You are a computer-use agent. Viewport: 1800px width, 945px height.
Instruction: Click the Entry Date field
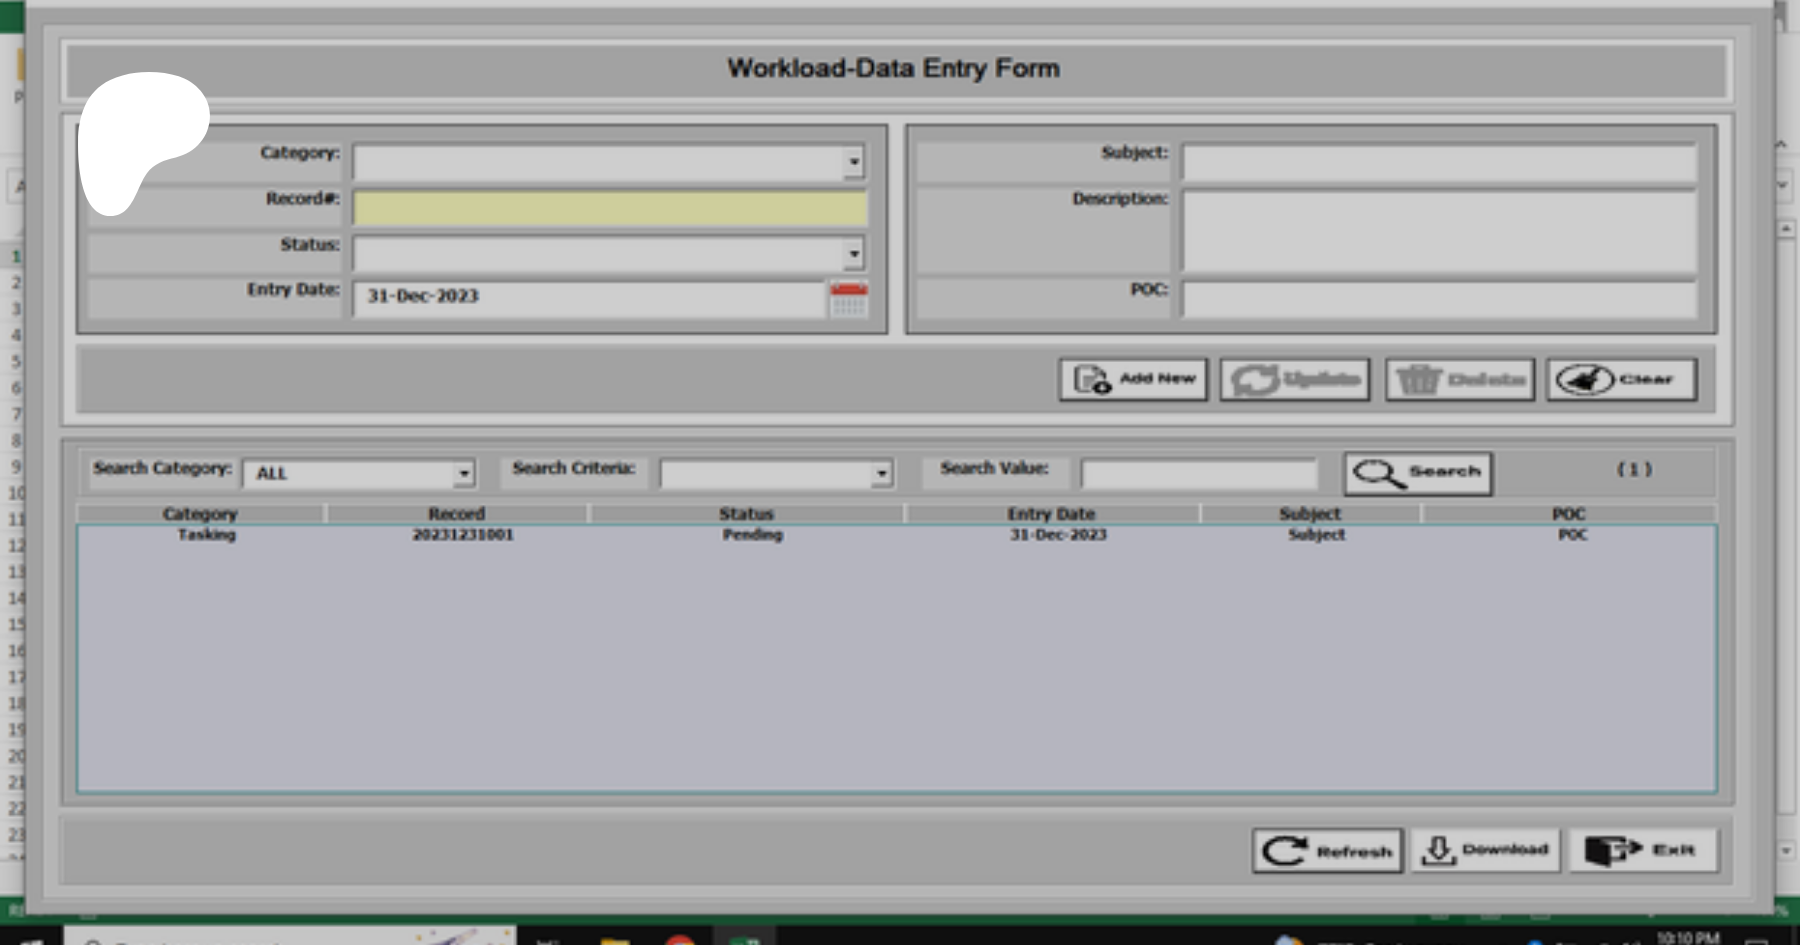[x=588, y=297]
